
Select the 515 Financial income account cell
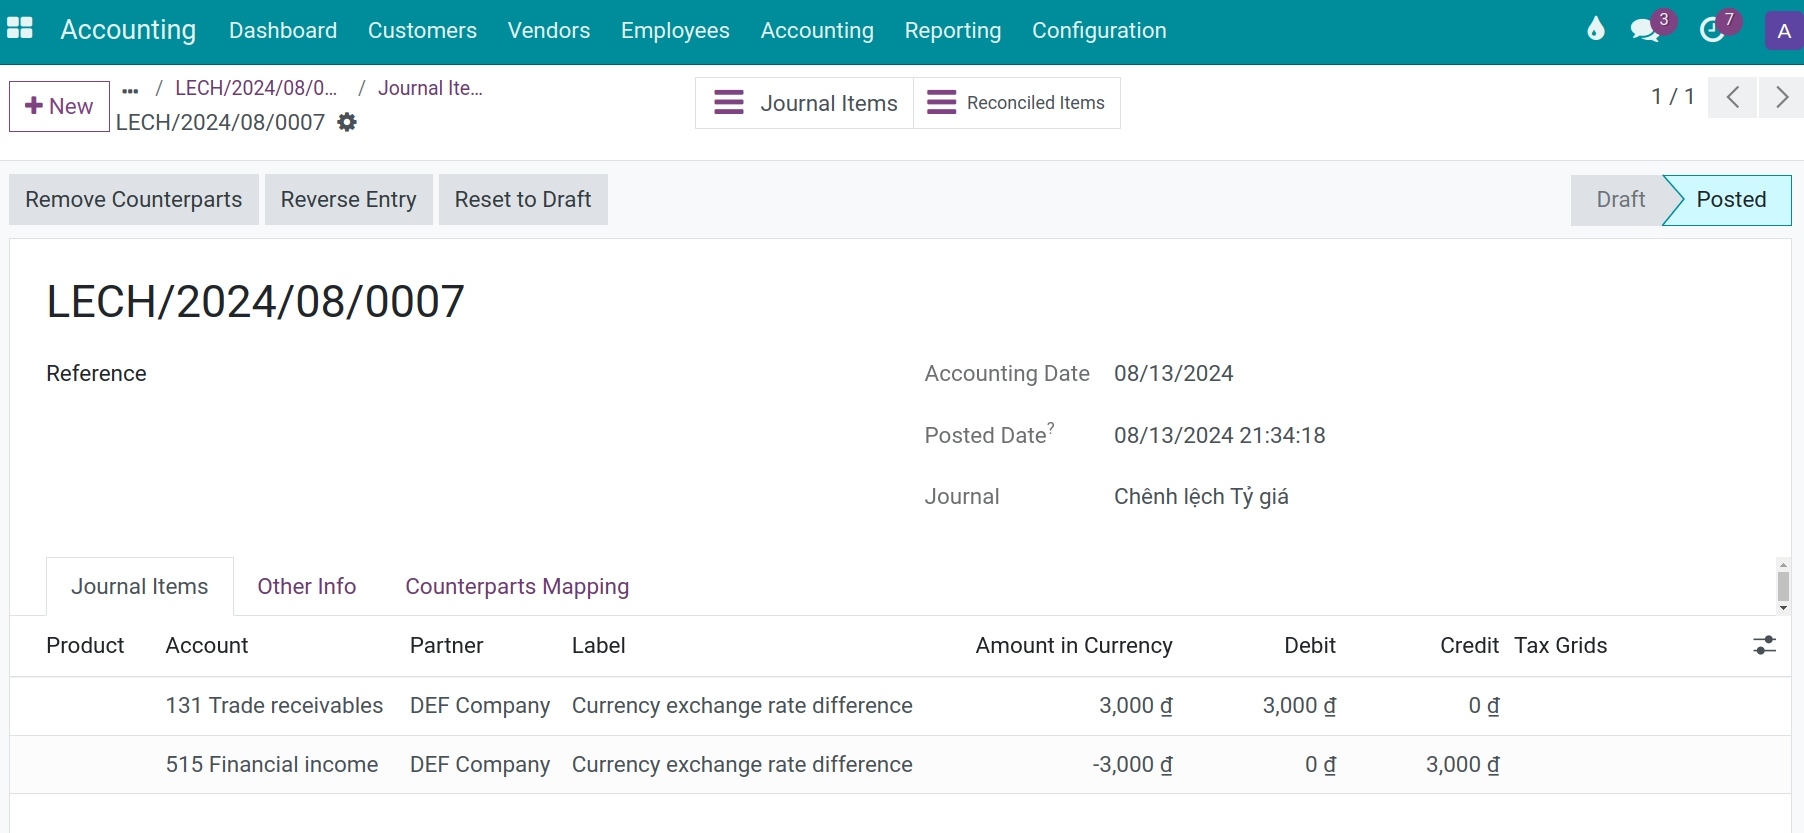[x=272, y=765]
